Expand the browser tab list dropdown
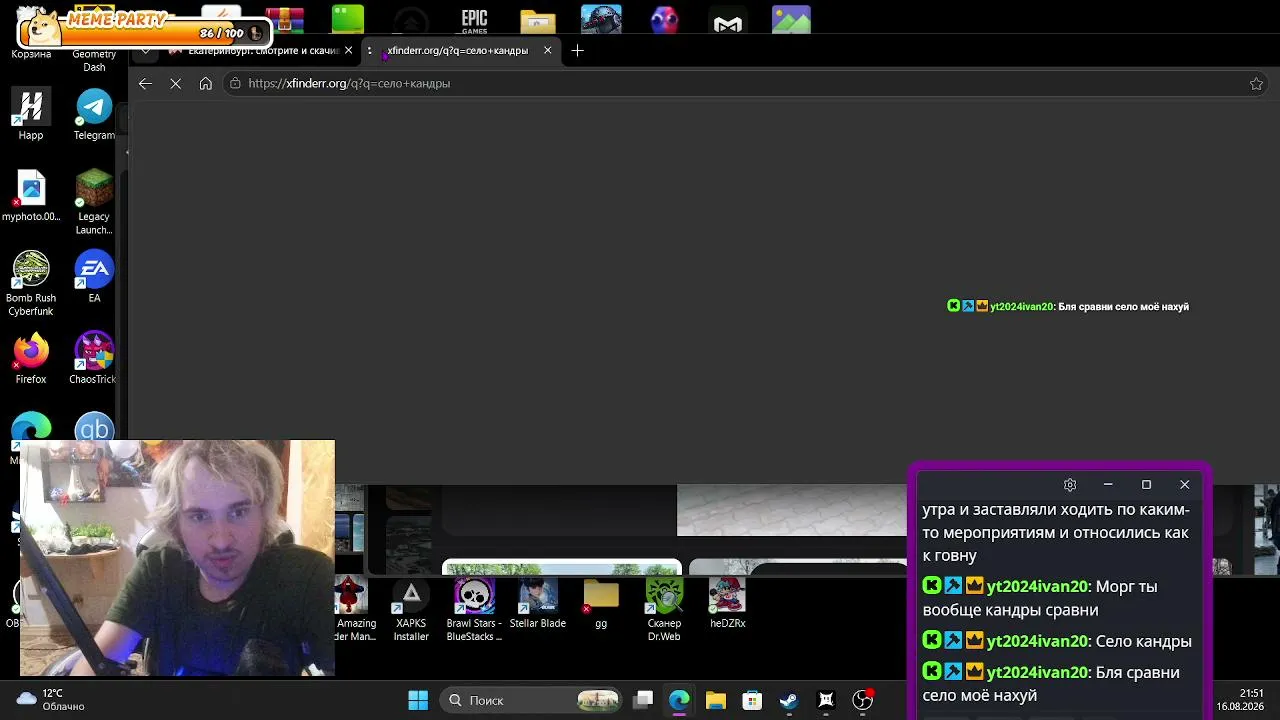Screen dimensions: 1280x720 145,50
